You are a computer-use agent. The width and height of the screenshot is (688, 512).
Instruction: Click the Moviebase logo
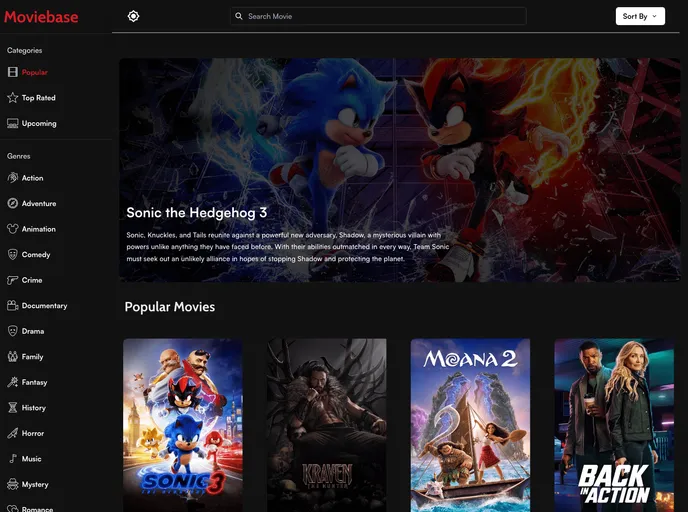tap(41, 17)
